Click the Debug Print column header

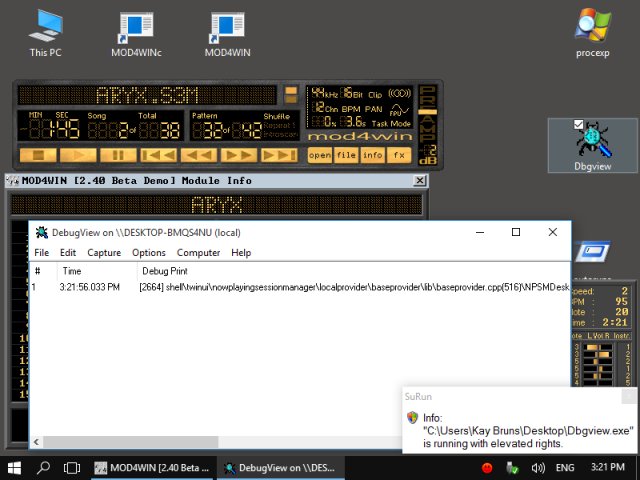coord(353,271)
